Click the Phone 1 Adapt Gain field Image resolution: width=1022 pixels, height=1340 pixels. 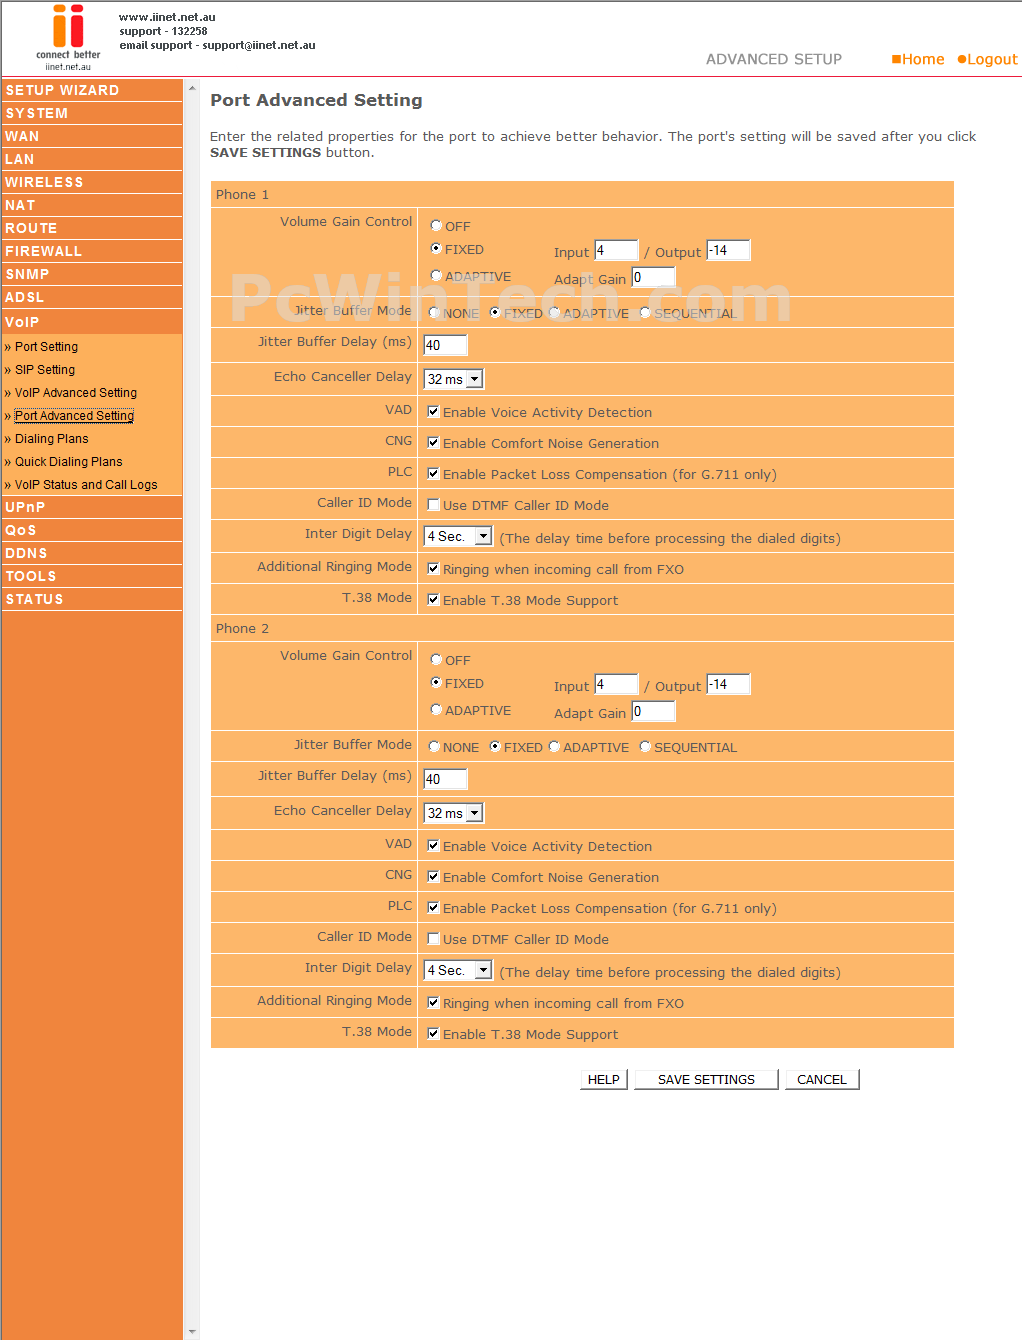[654, 277]
